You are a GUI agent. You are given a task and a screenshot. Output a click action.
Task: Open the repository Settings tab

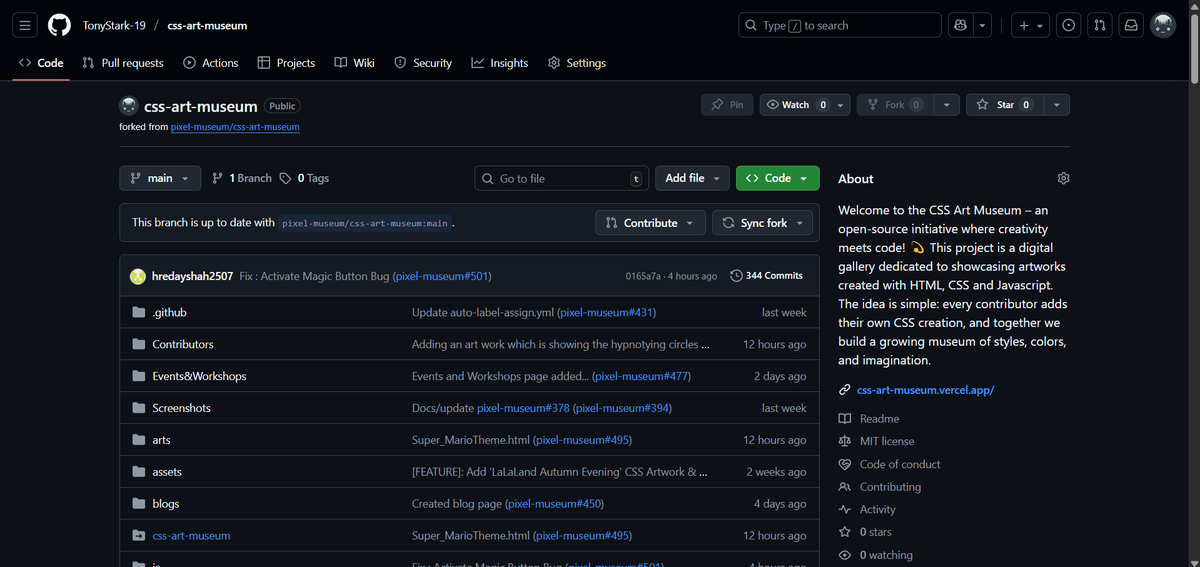(x=577, y=63)
